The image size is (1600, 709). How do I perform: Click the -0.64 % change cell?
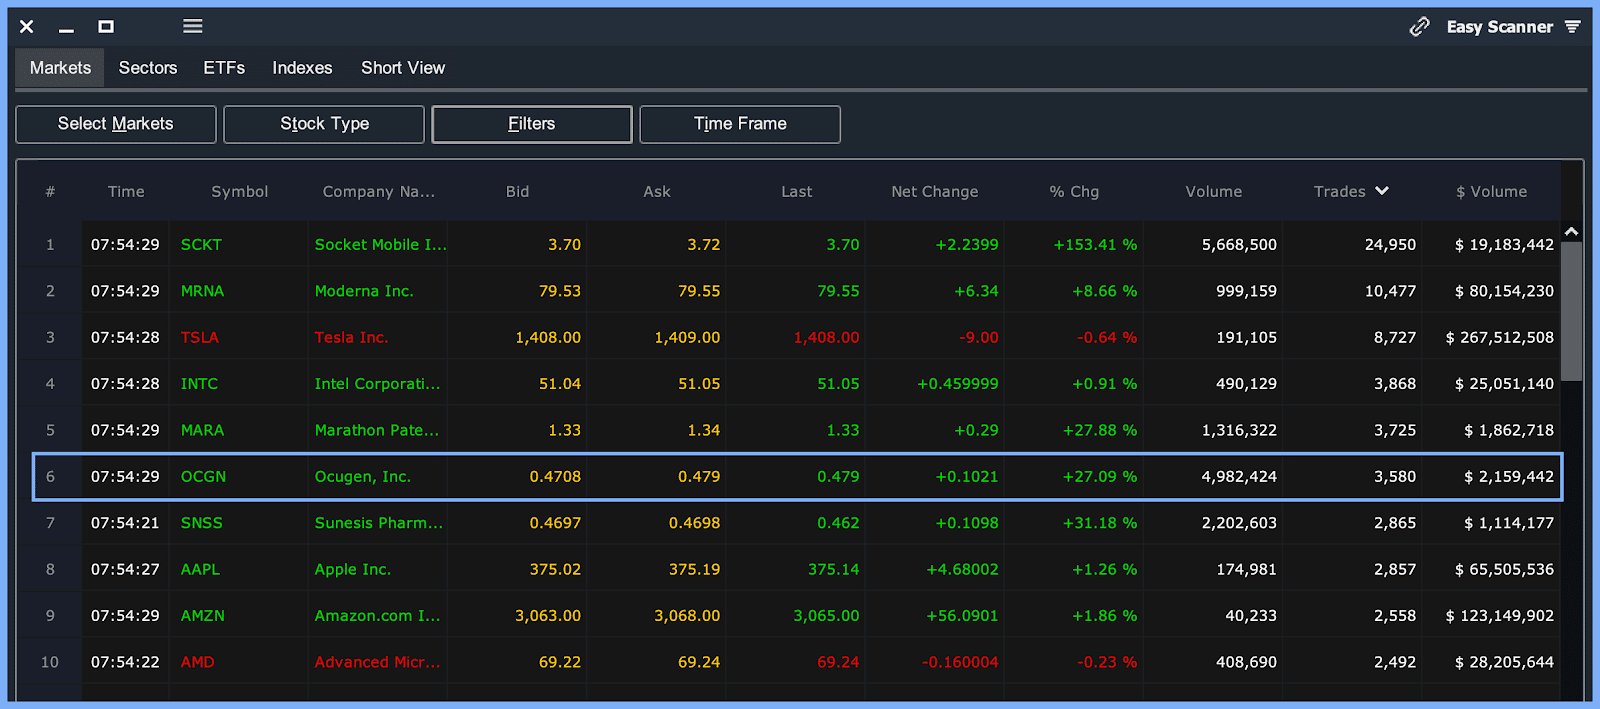pyautogui.click(x=1107, y=337)
